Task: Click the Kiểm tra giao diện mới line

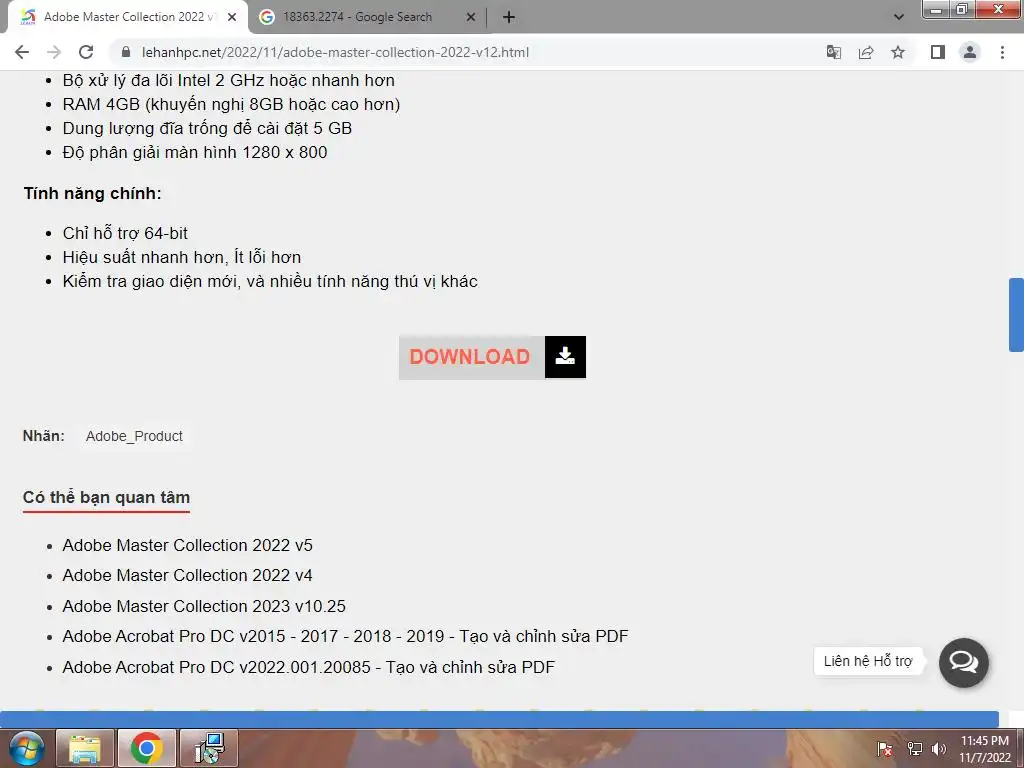Action: pyautogui.click(x=270, y=281)
